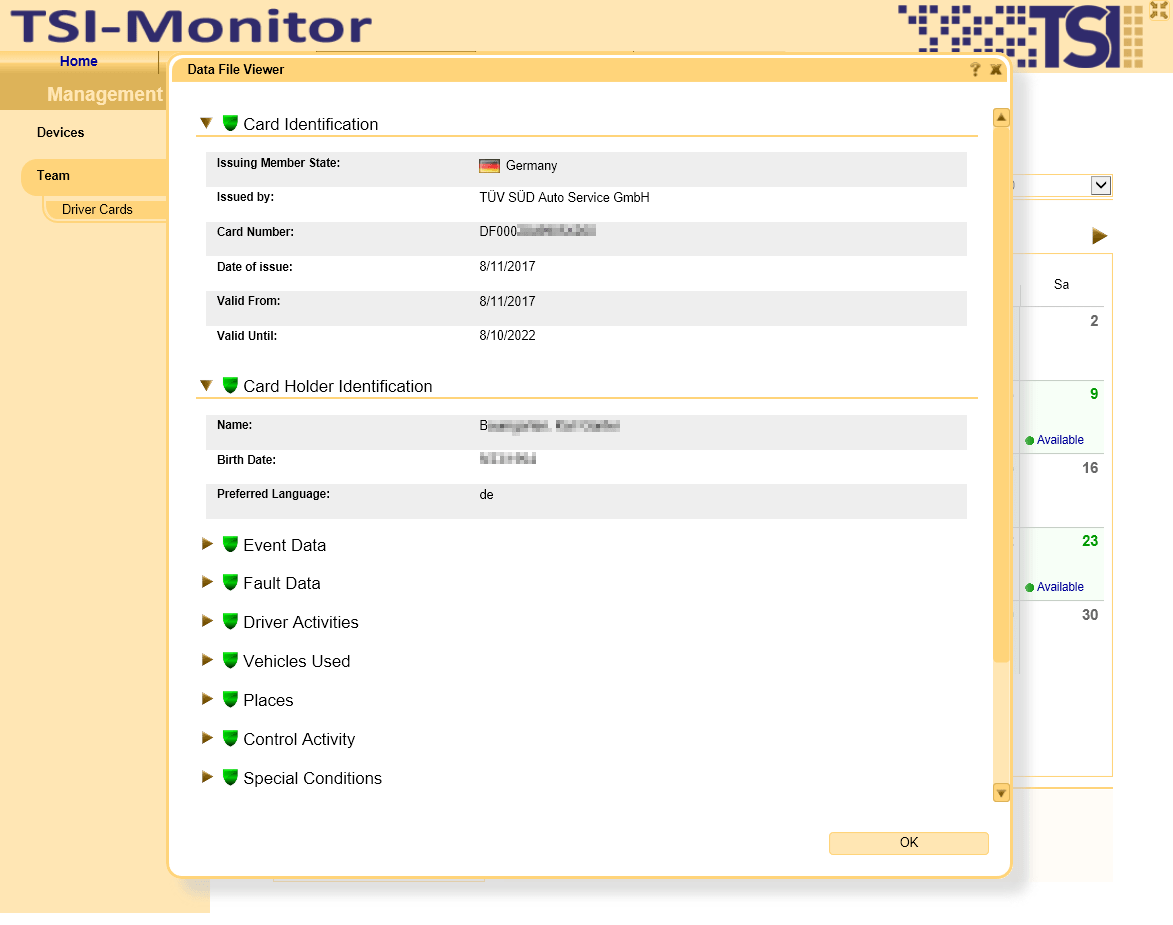Collapse the Card Holder Identification section
Viewport: 1173px width, 925px height.
(206, 385)
